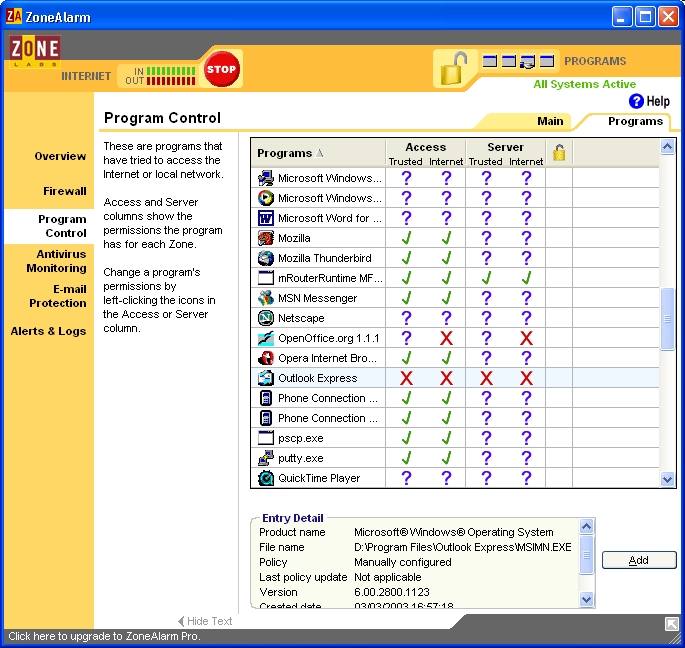
Task: Click the Mozilla program icon
Action: coord(266,238)
